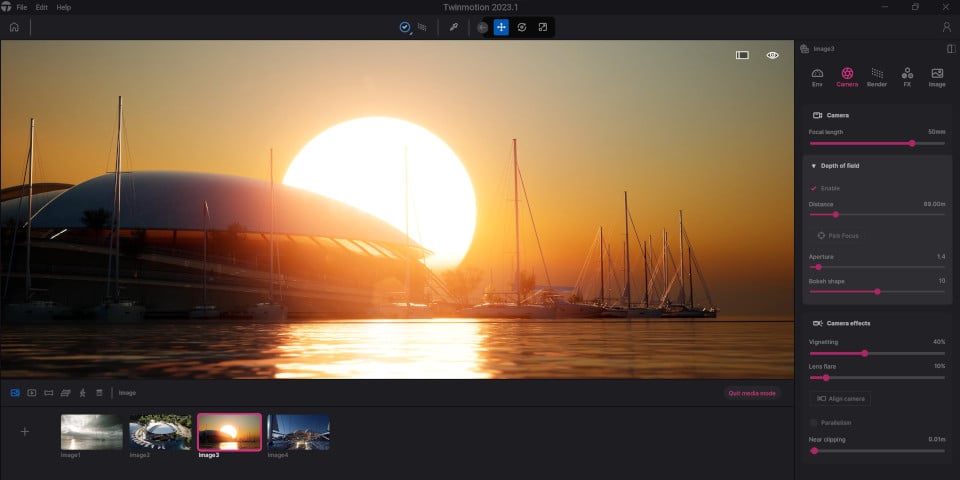Image resolution: width=960 pixels, height=480 pixels.
Task: Select the Image4 thumbnail
Action: (x=298, y=432)
